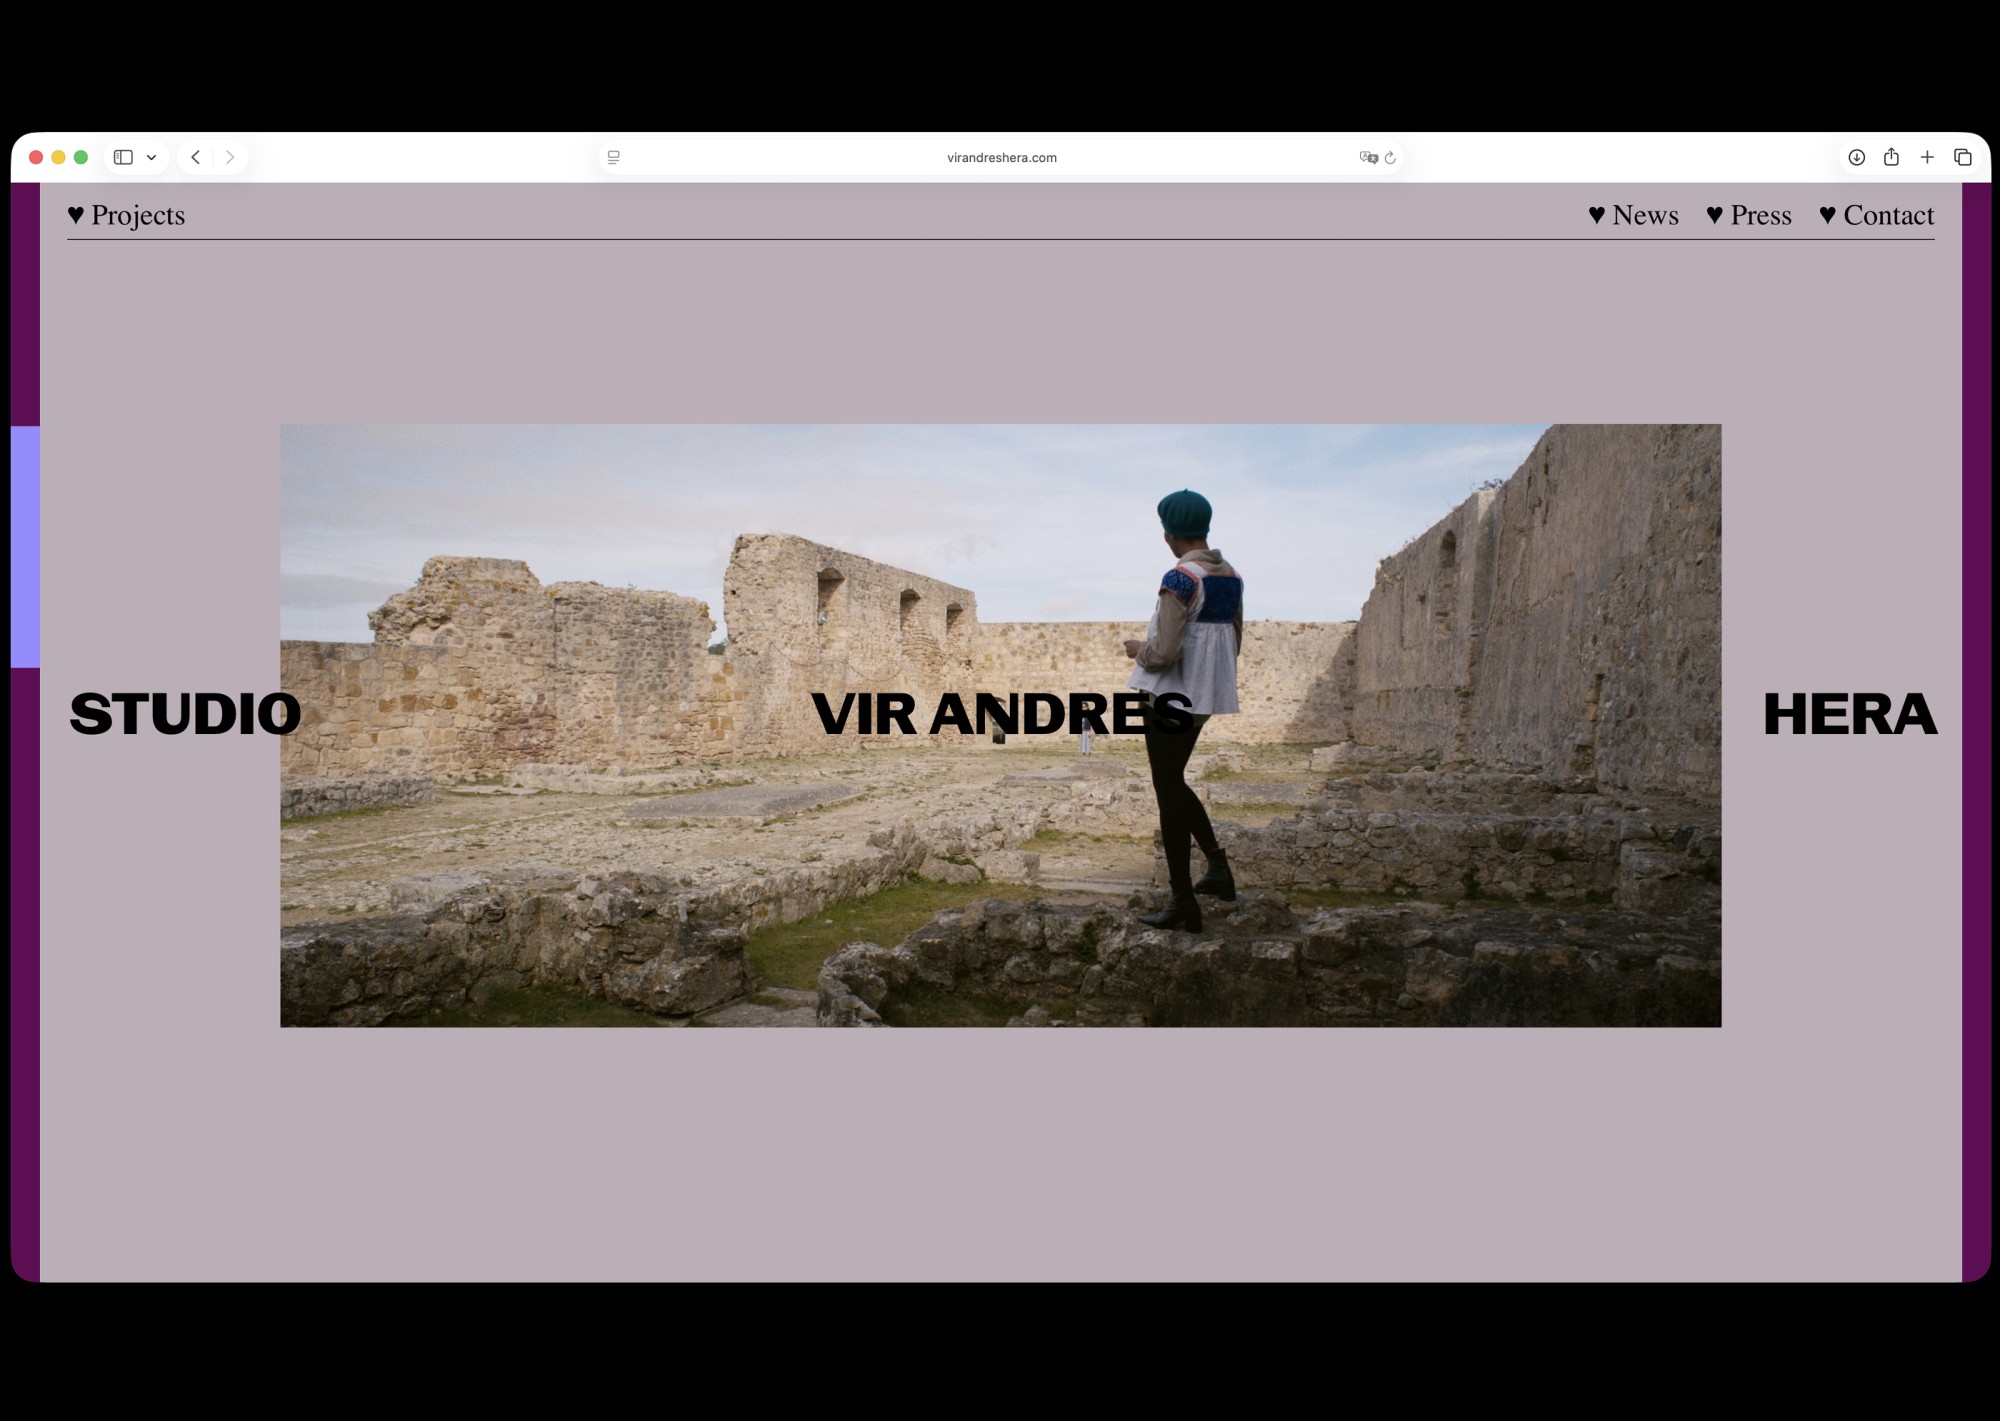The width and height of the screenshot is (2000, 1421).
Task: Open a new tab with plus icon
Action: pos(1927,157)
